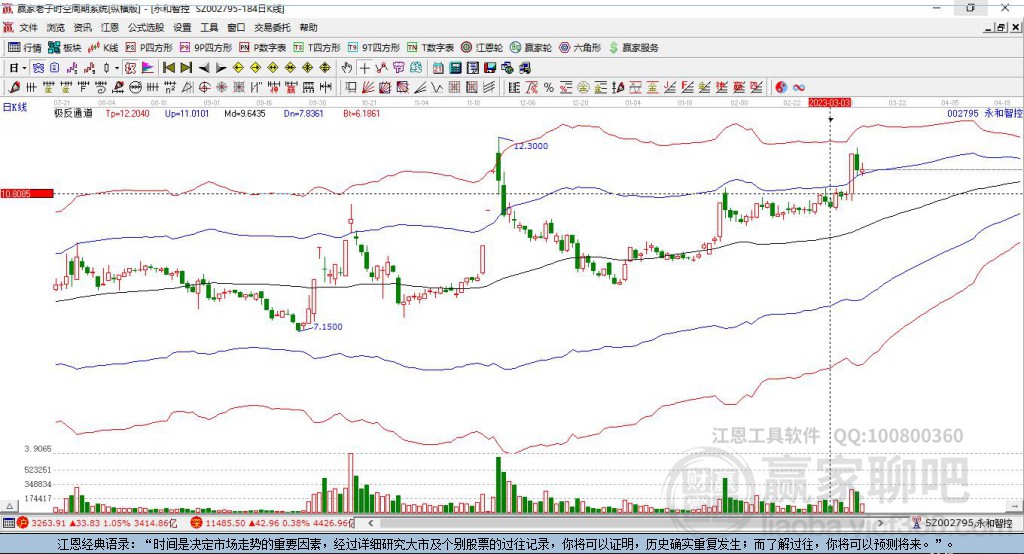Open the 交易委托 menu

coord(272,27)
